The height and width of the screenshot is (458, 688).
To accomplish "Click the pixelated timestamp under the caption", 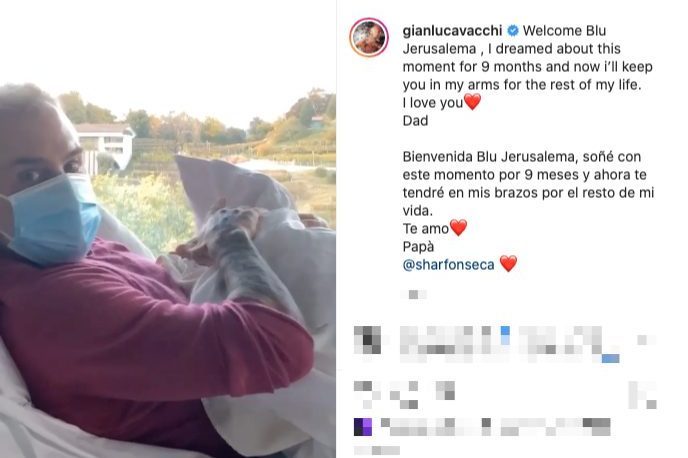I will 413,294.
